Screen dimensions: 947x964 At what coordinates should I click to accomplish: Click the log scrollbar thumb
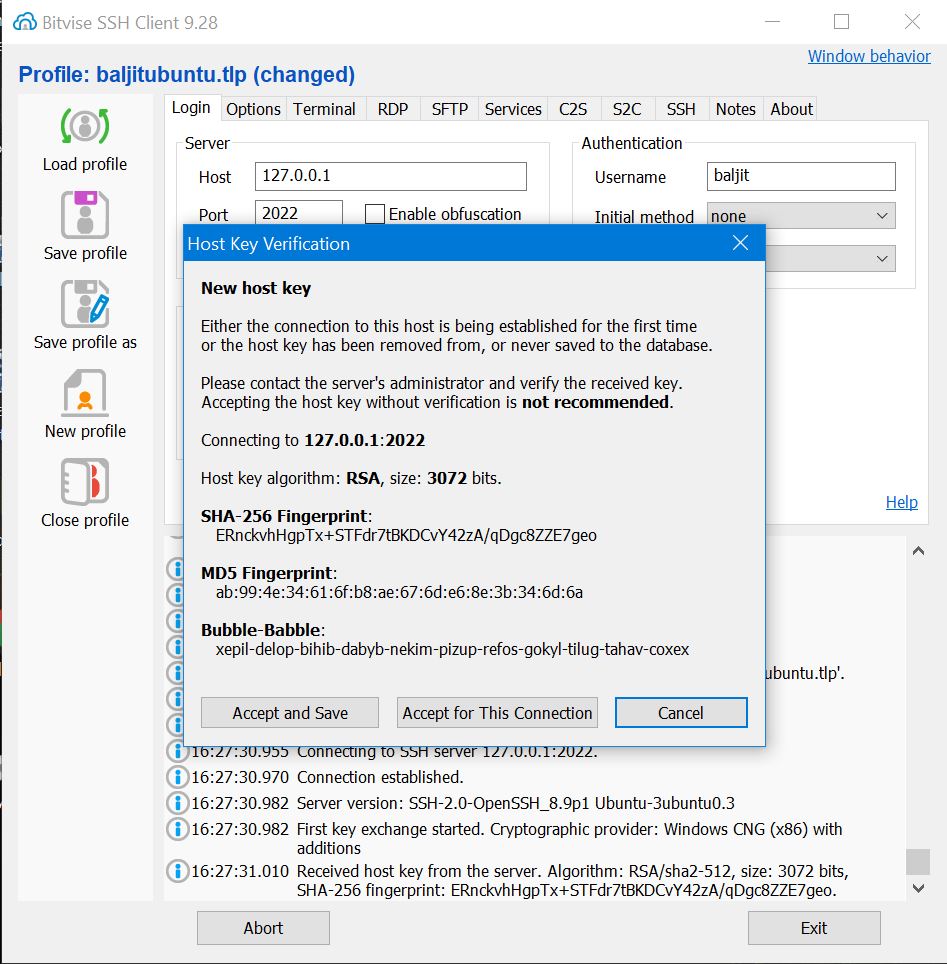918,861
